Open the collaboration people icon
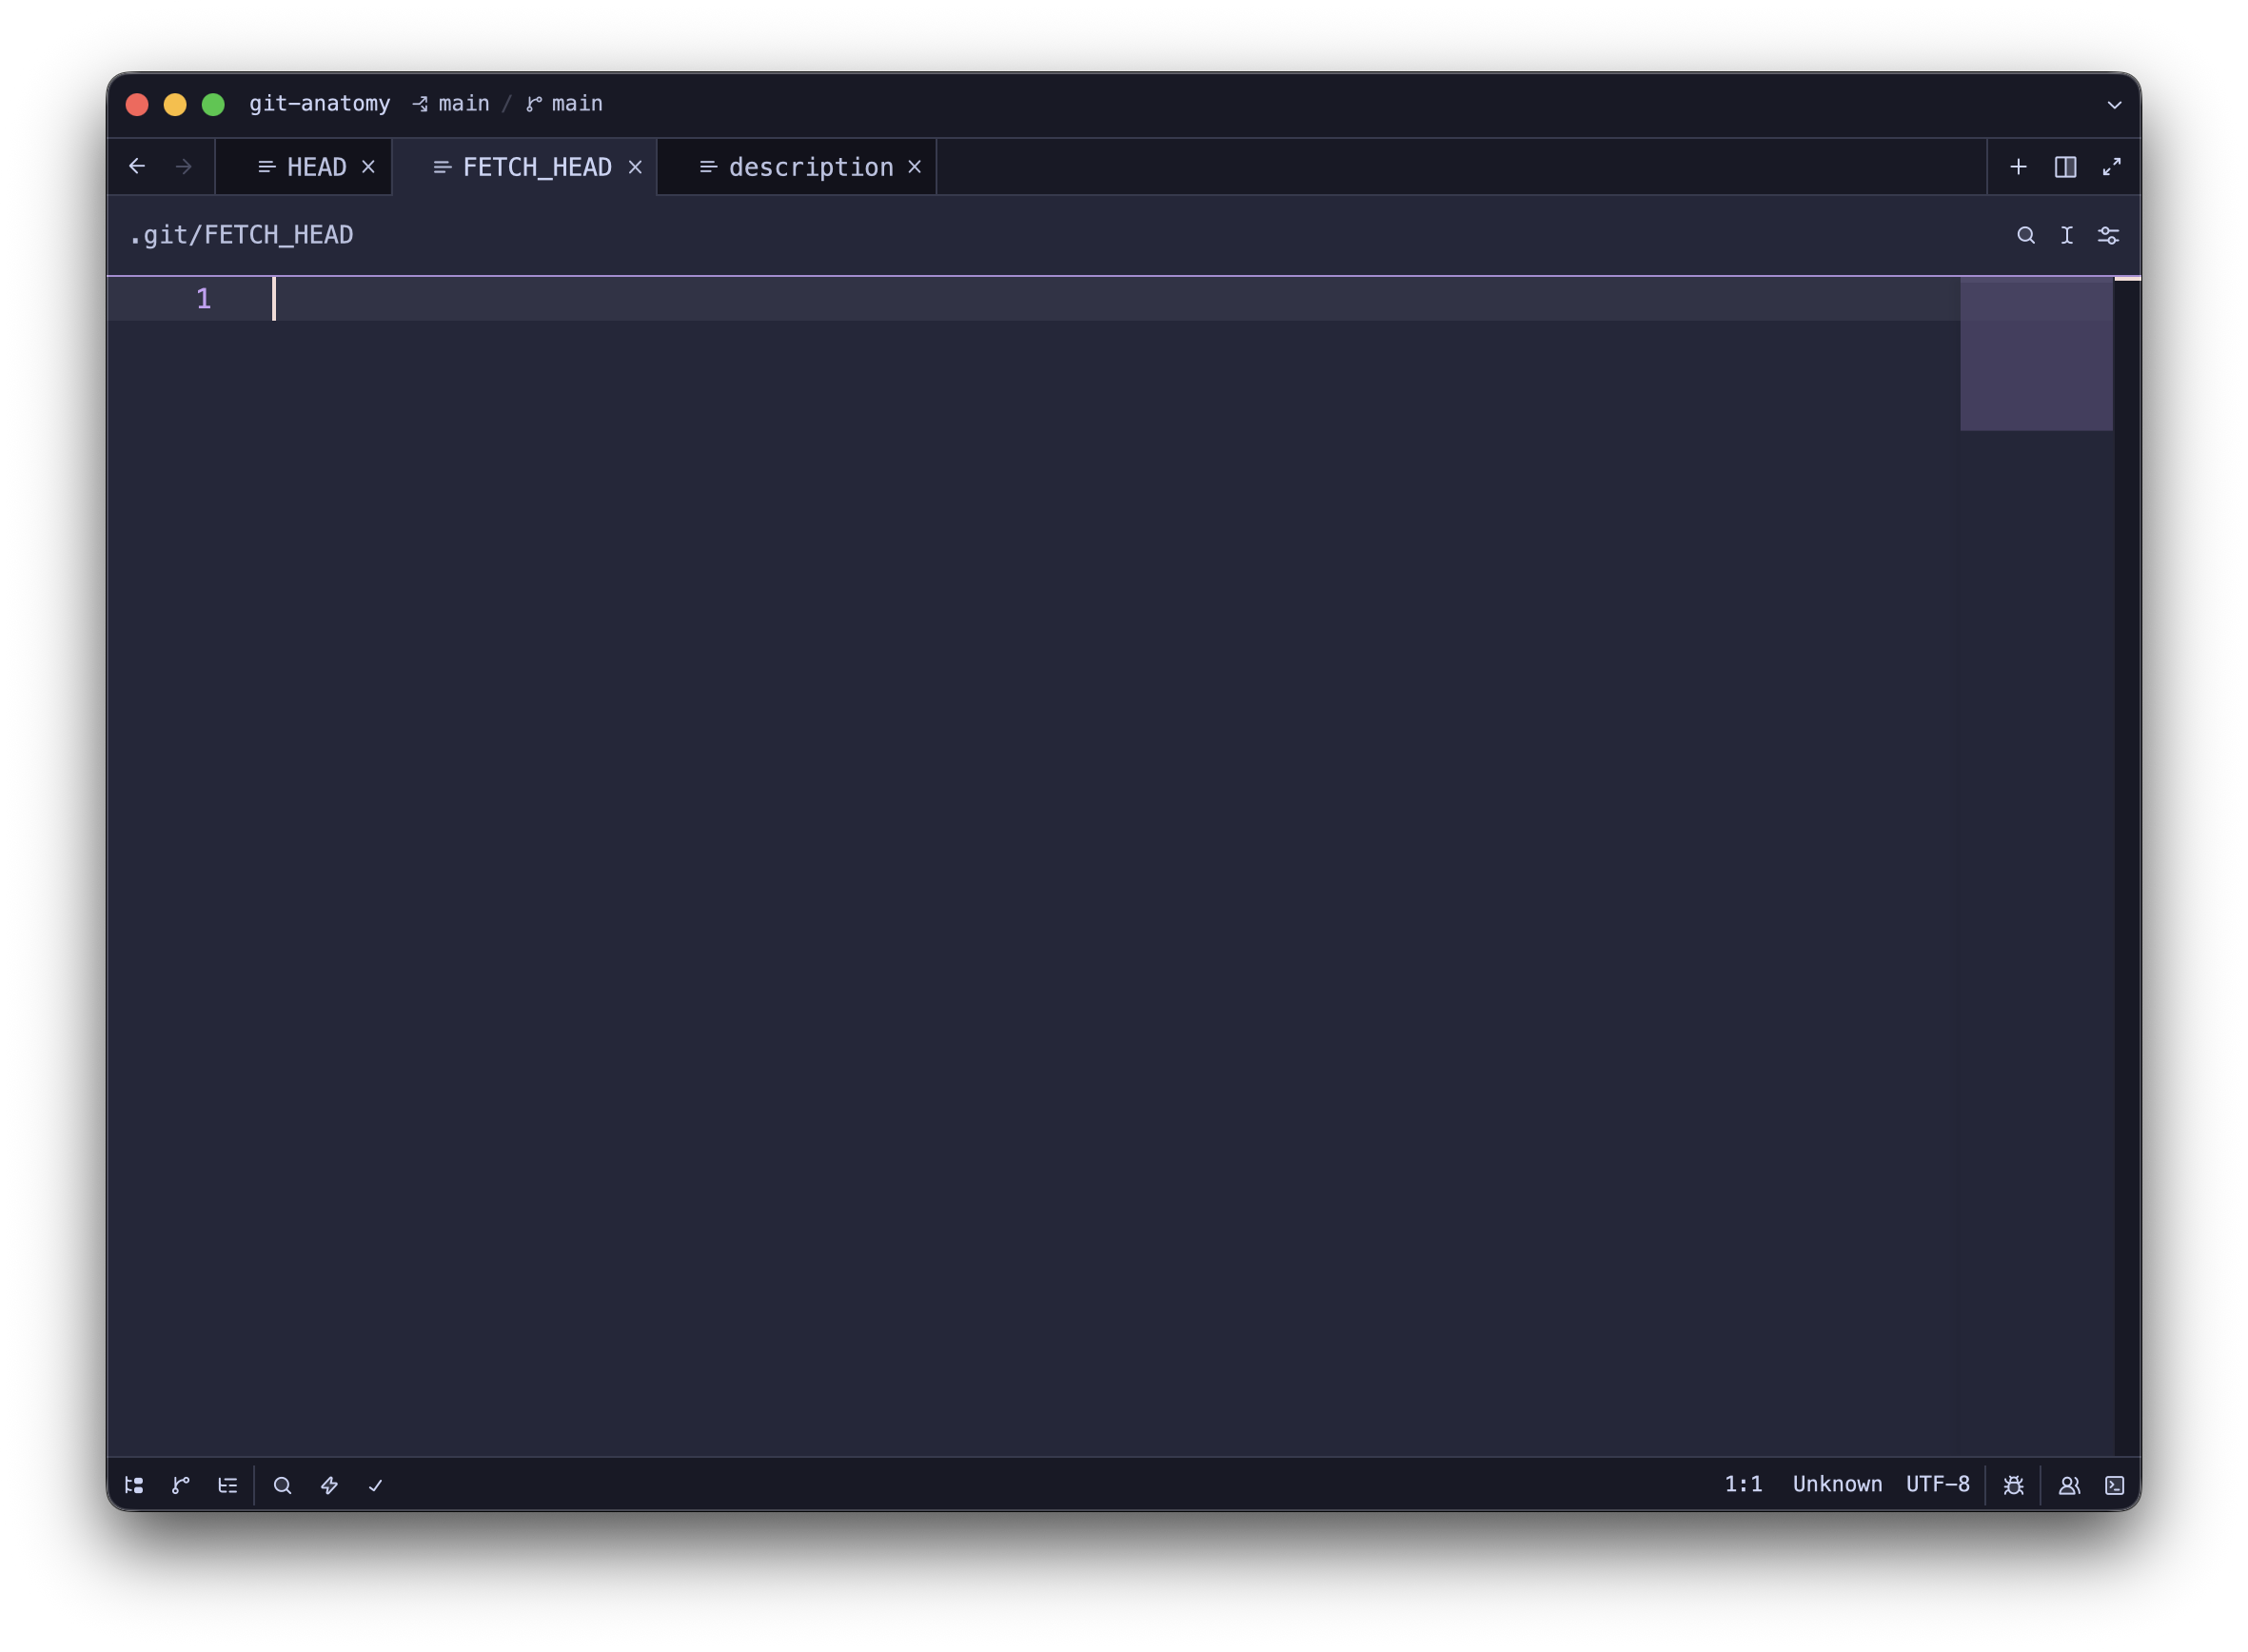Image resolution: width=2248 pixels, height=1652 pixels. 2069,1485
